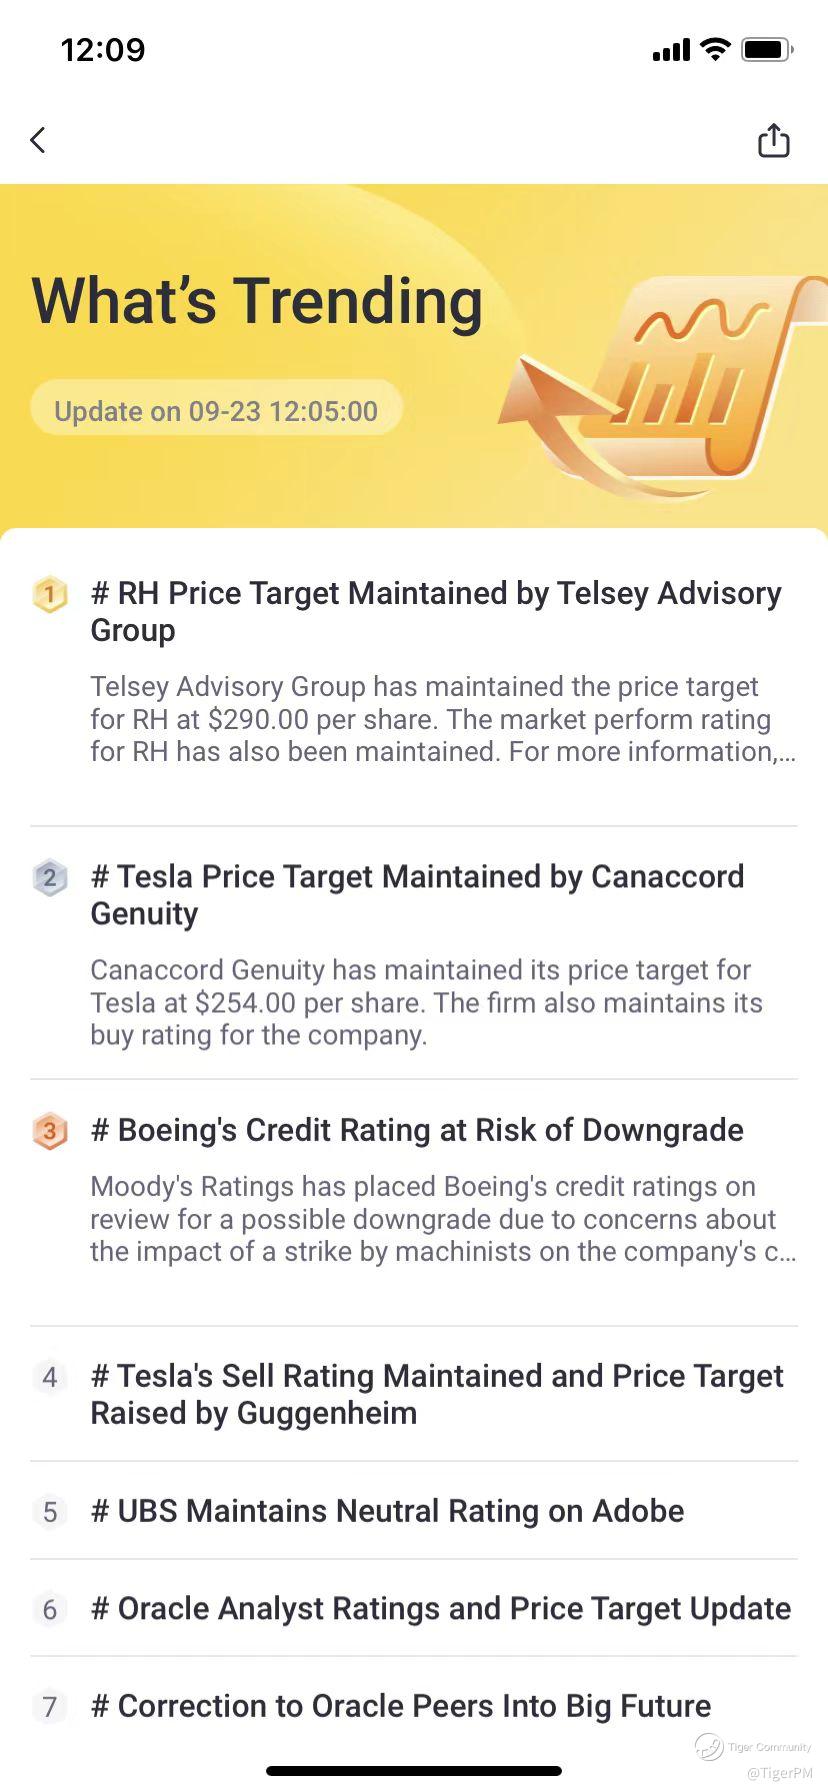Tap the silver rank 2 badge
Image resolution: width=828 pixels, height=1792 pixels.
pos(50,878)
